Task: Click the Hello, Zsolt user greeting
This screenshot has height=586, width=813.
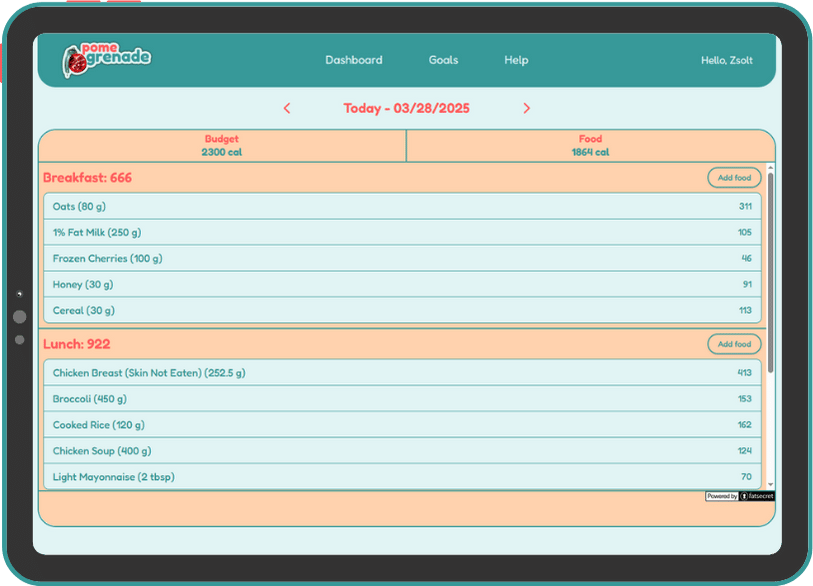Action: tap(726, 61)
